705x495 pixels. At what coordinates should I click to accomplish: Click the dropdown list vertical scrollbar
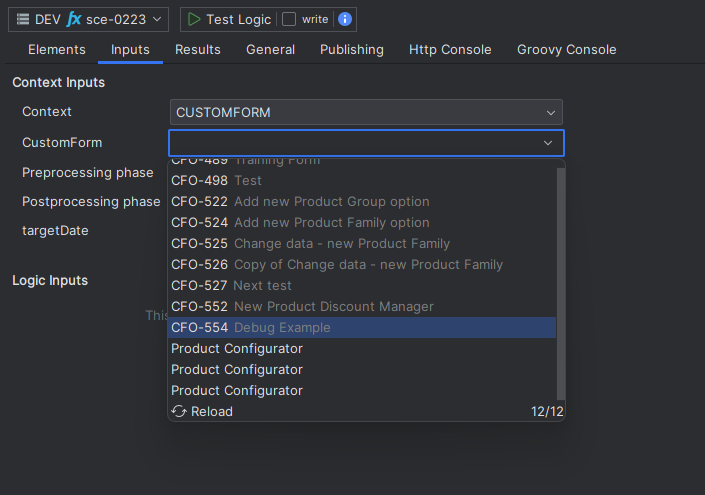click(561, 283)
